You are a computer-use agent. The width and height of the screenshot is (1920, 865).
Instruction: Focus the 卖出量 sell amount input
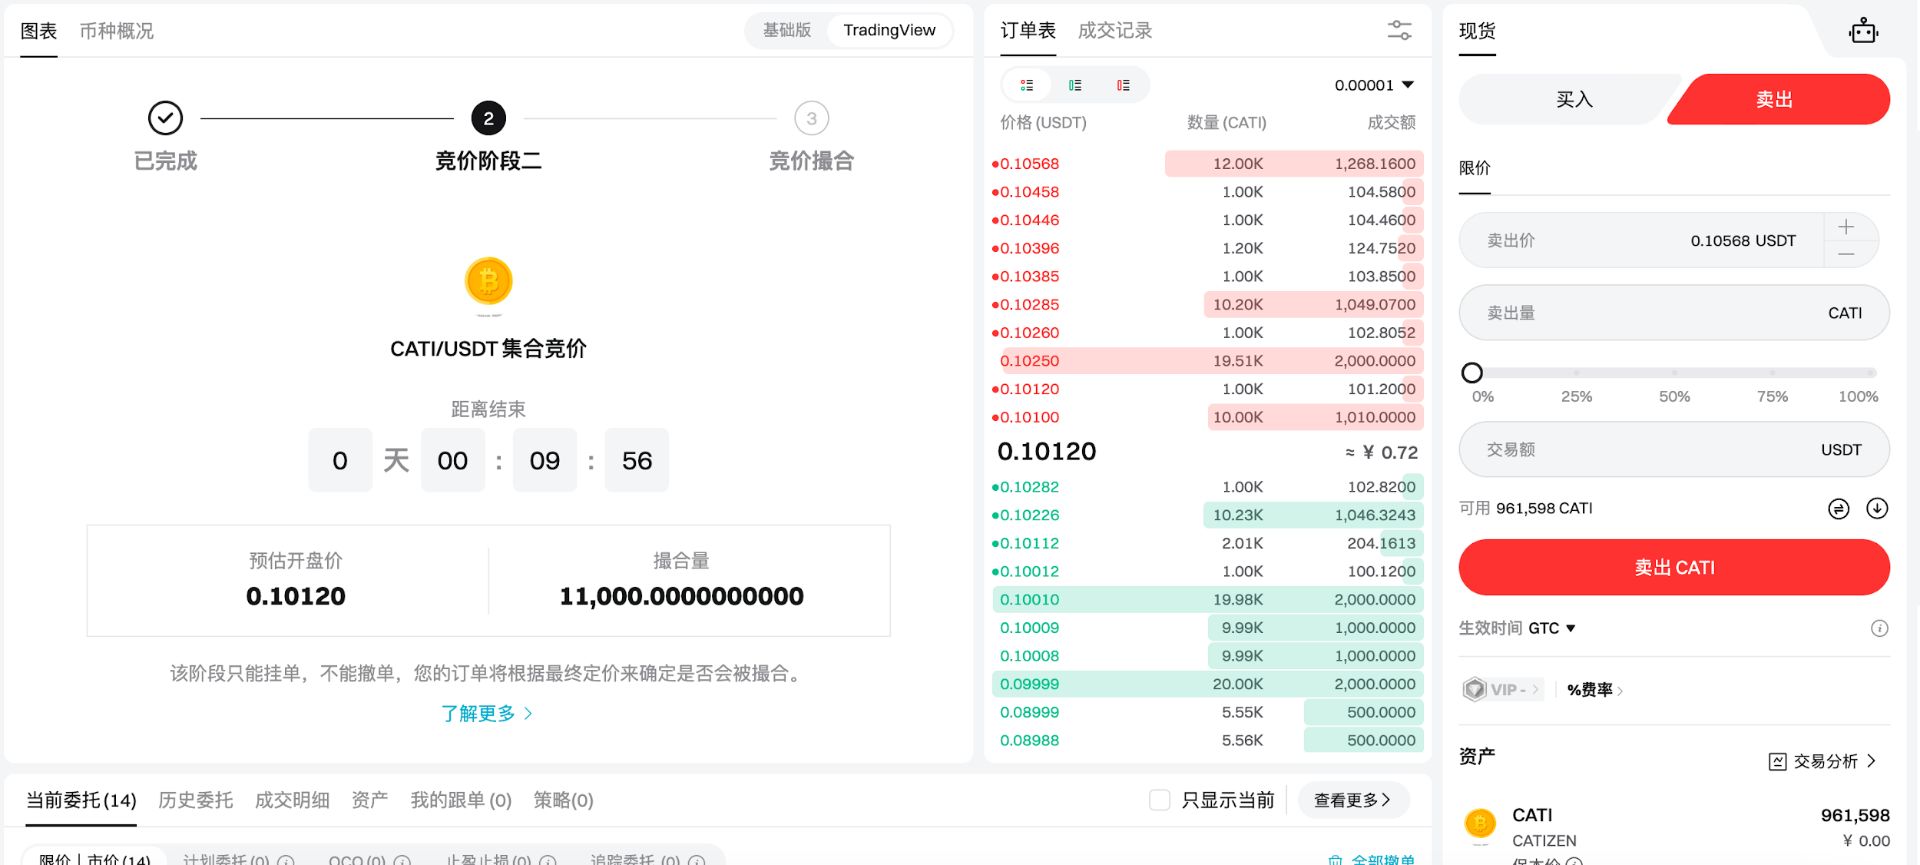coord(1674,313)
